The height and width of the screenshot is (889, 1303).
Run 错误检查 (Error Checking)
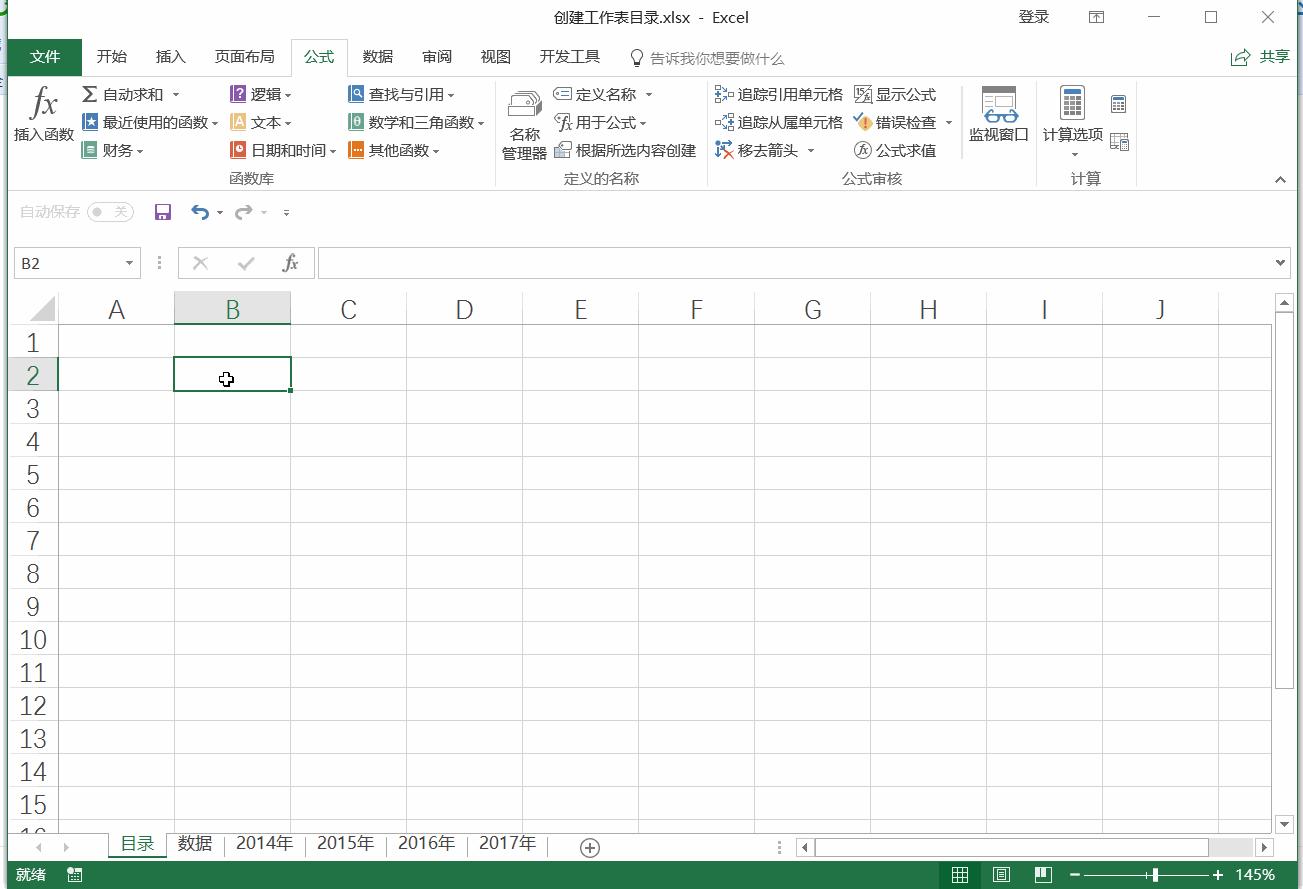[x=899, y=122]
